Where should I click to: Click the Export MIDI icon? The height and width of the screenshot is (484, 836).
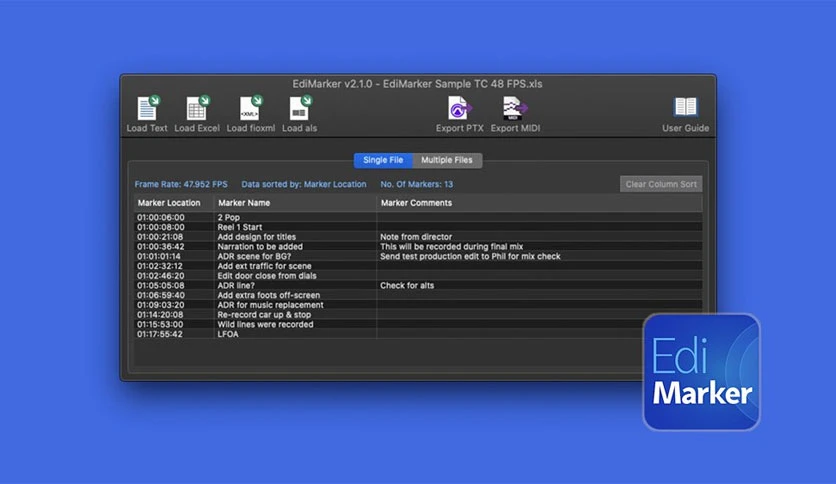click(515, 108)
